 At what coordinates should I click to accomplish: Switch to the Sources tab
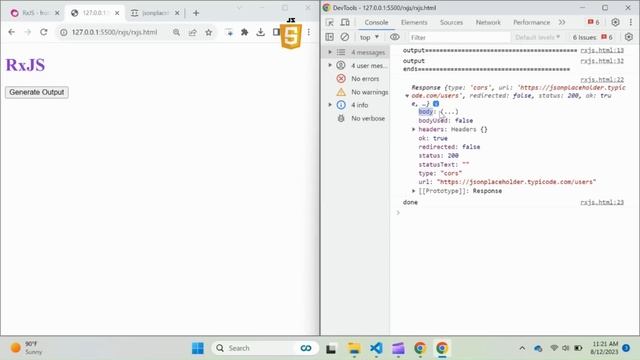(451, 22)
